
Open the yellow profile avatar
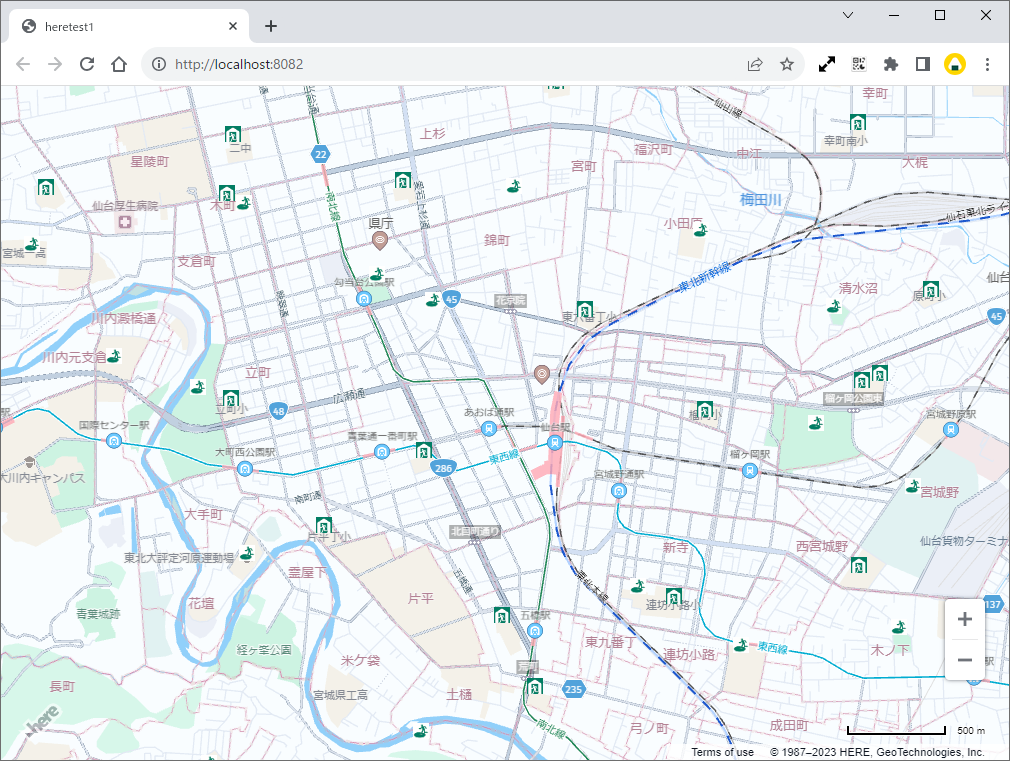(955, 64)
